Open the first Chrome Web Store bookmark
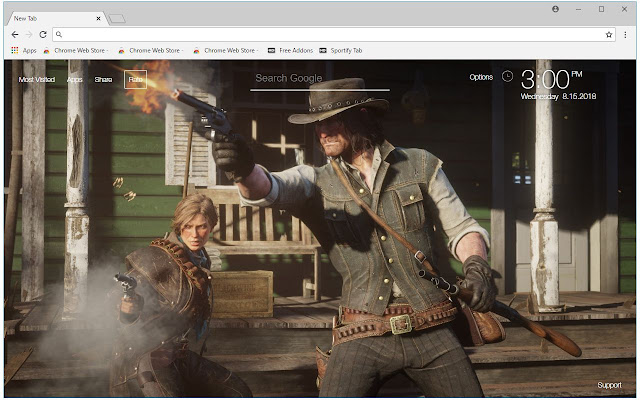This screenshot has height=400, width=640. tap(76, 51)
